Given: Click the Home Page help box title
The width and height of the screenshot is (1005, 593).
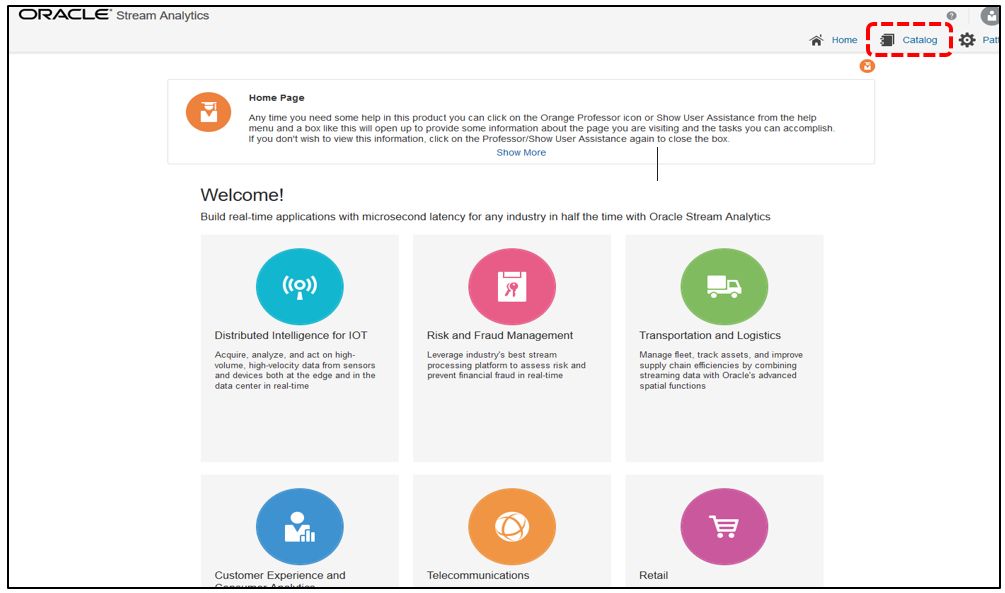Looking at the screenshot, I should pos(276,97).
